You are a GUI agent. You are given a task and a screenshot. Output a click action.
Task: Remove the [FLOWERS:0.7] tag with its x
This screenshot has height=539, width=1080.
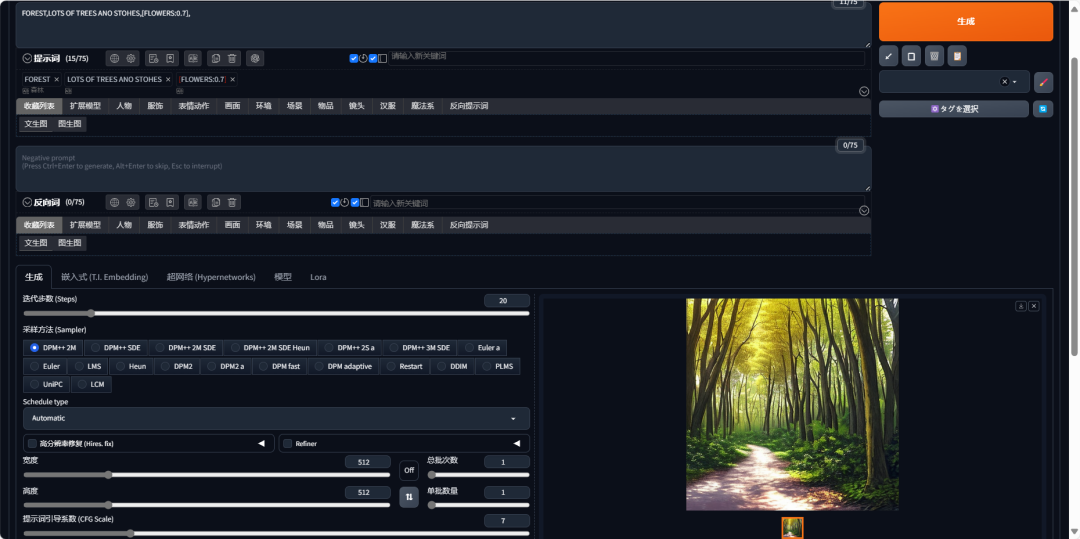[232, 80]
